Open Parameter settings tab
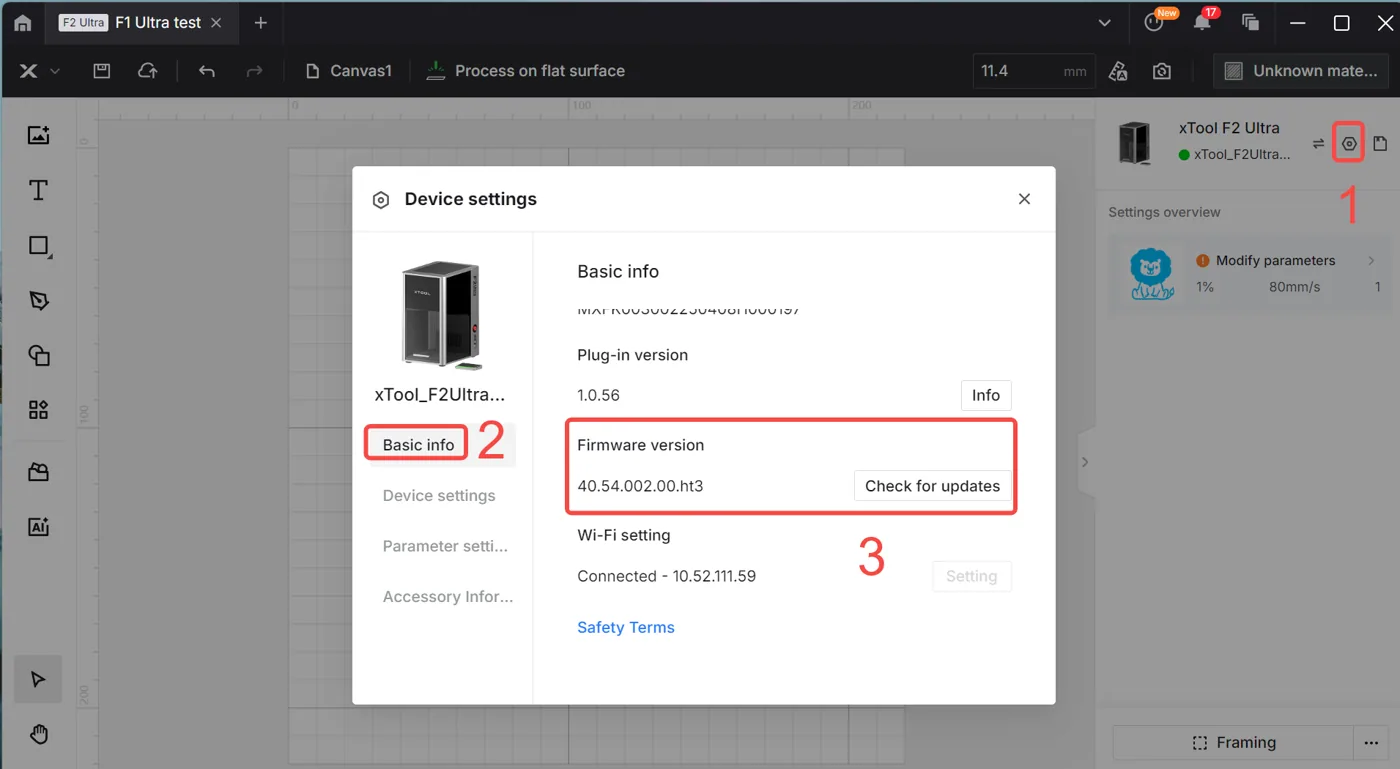Viewport: 1400px width, 769px height. pyautogui.click(x=445, y=546)
